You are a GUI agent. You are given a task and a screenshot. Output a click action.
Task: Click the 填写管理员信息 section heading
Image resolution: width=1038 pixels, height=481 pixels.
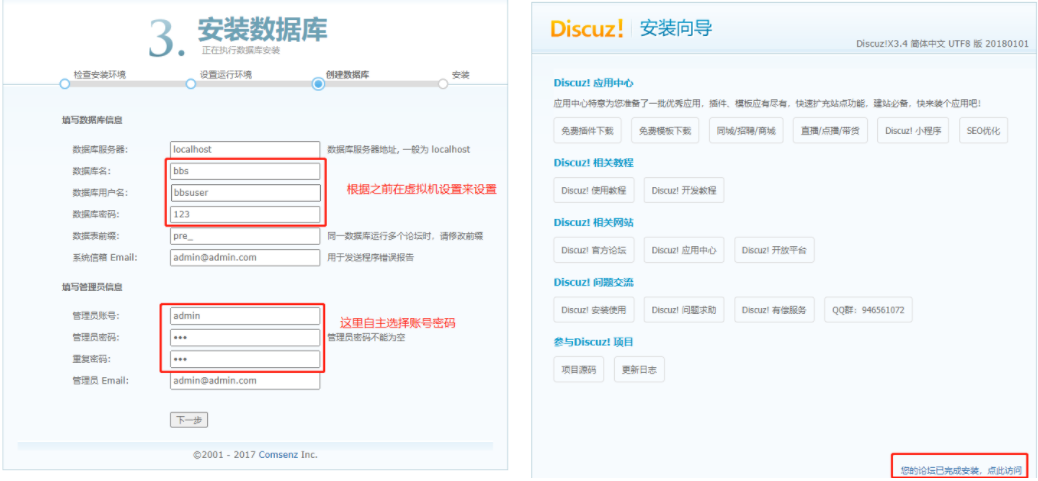click(x=92, y=287)
